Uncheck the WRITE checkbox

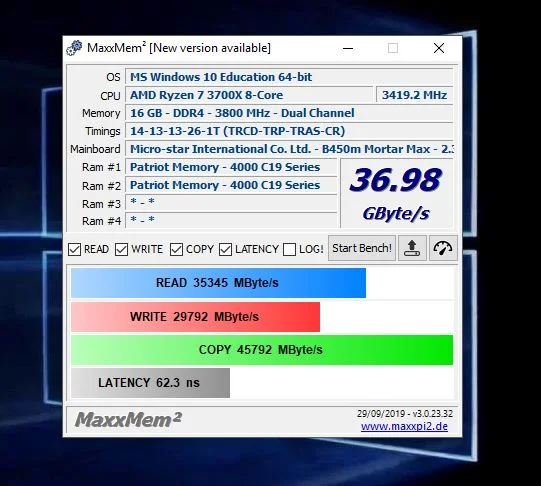point(121,249)
